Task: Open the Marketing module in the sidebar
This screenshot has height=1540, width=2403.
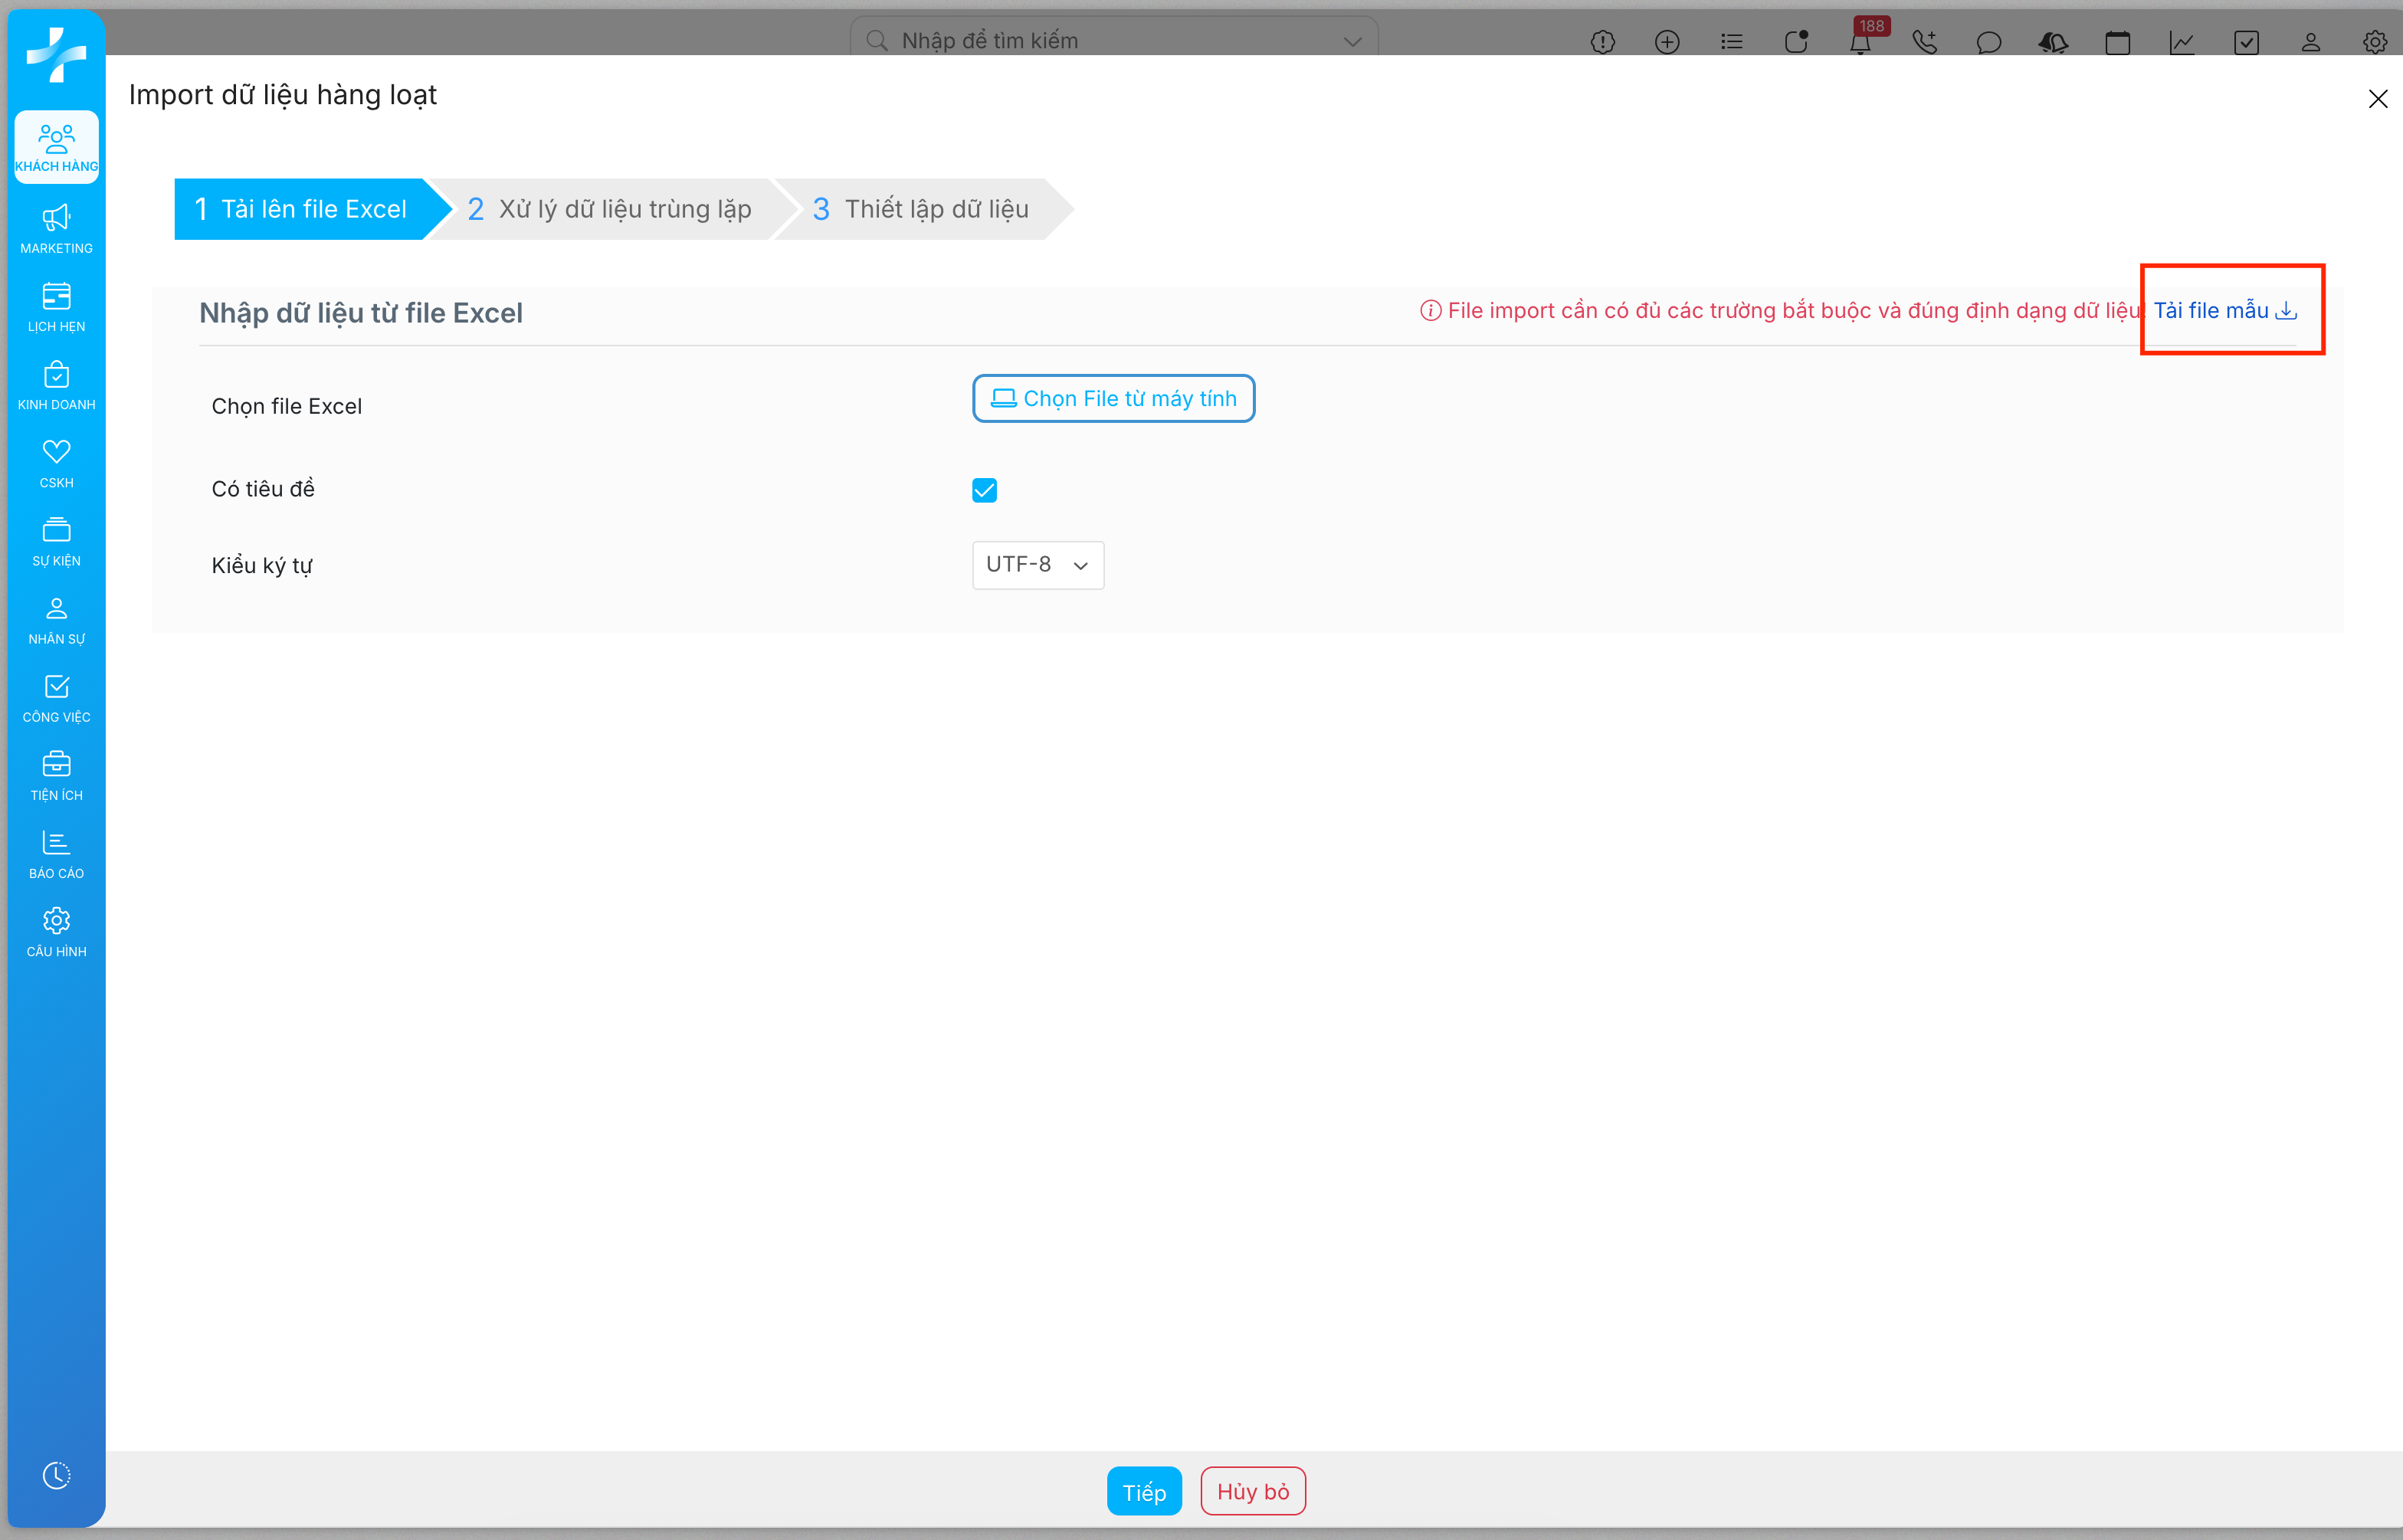Action: point(56,229)
